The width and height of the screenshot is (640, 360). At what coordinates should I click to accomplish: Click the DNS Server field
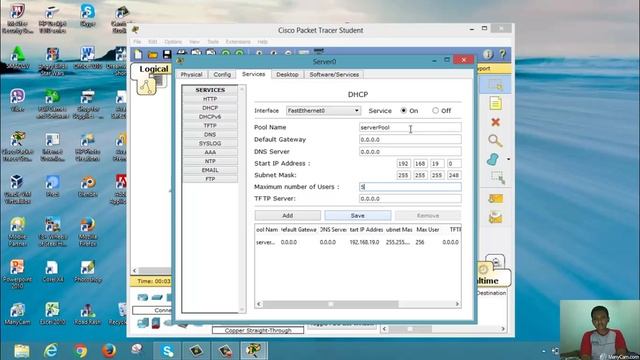pyautogui.click(x=410, y=152)
